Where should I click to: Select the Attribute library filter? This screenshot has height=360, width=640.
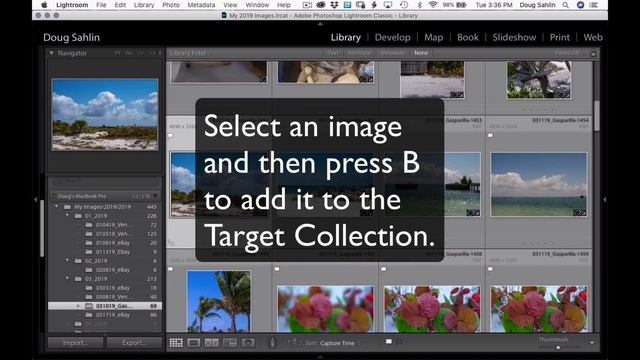click(359, 53)
